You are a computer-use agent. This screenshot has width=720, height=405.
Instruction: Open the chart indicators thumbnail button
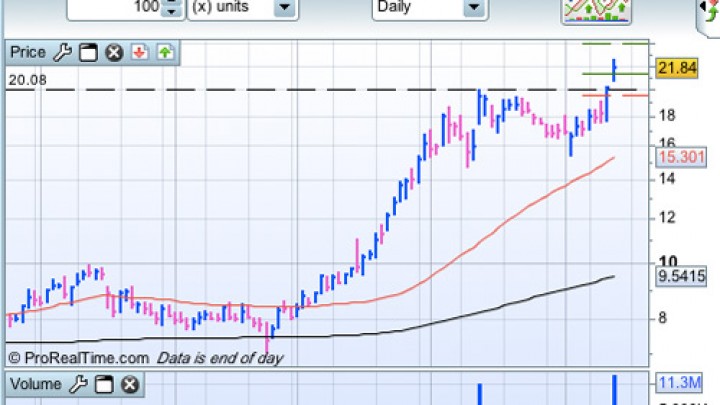pyautogui.click(x=596, y=10)
